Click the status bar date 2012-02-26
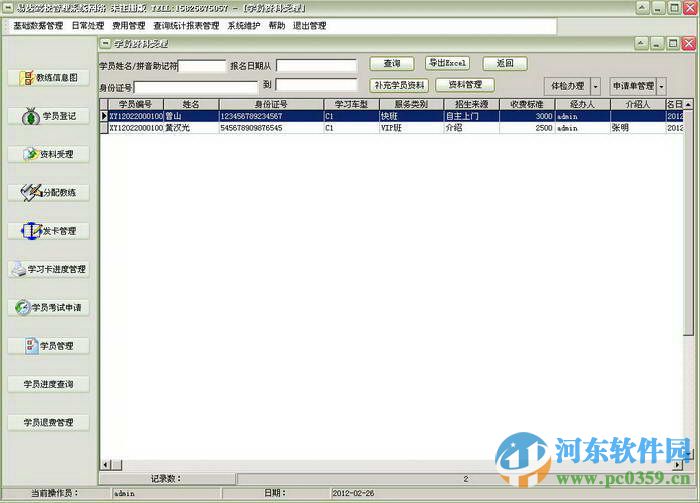700x503 pixels. pyautogui.click(x=353, y=493)
